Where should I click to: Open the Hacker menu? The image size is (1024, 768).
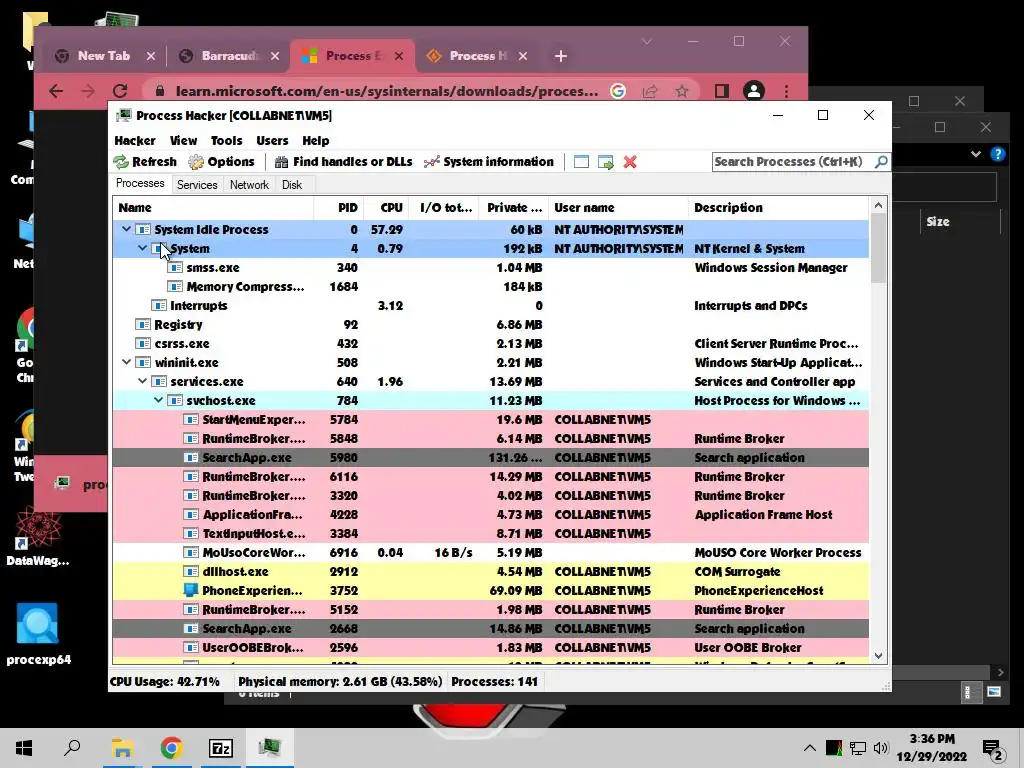(135, 140)
